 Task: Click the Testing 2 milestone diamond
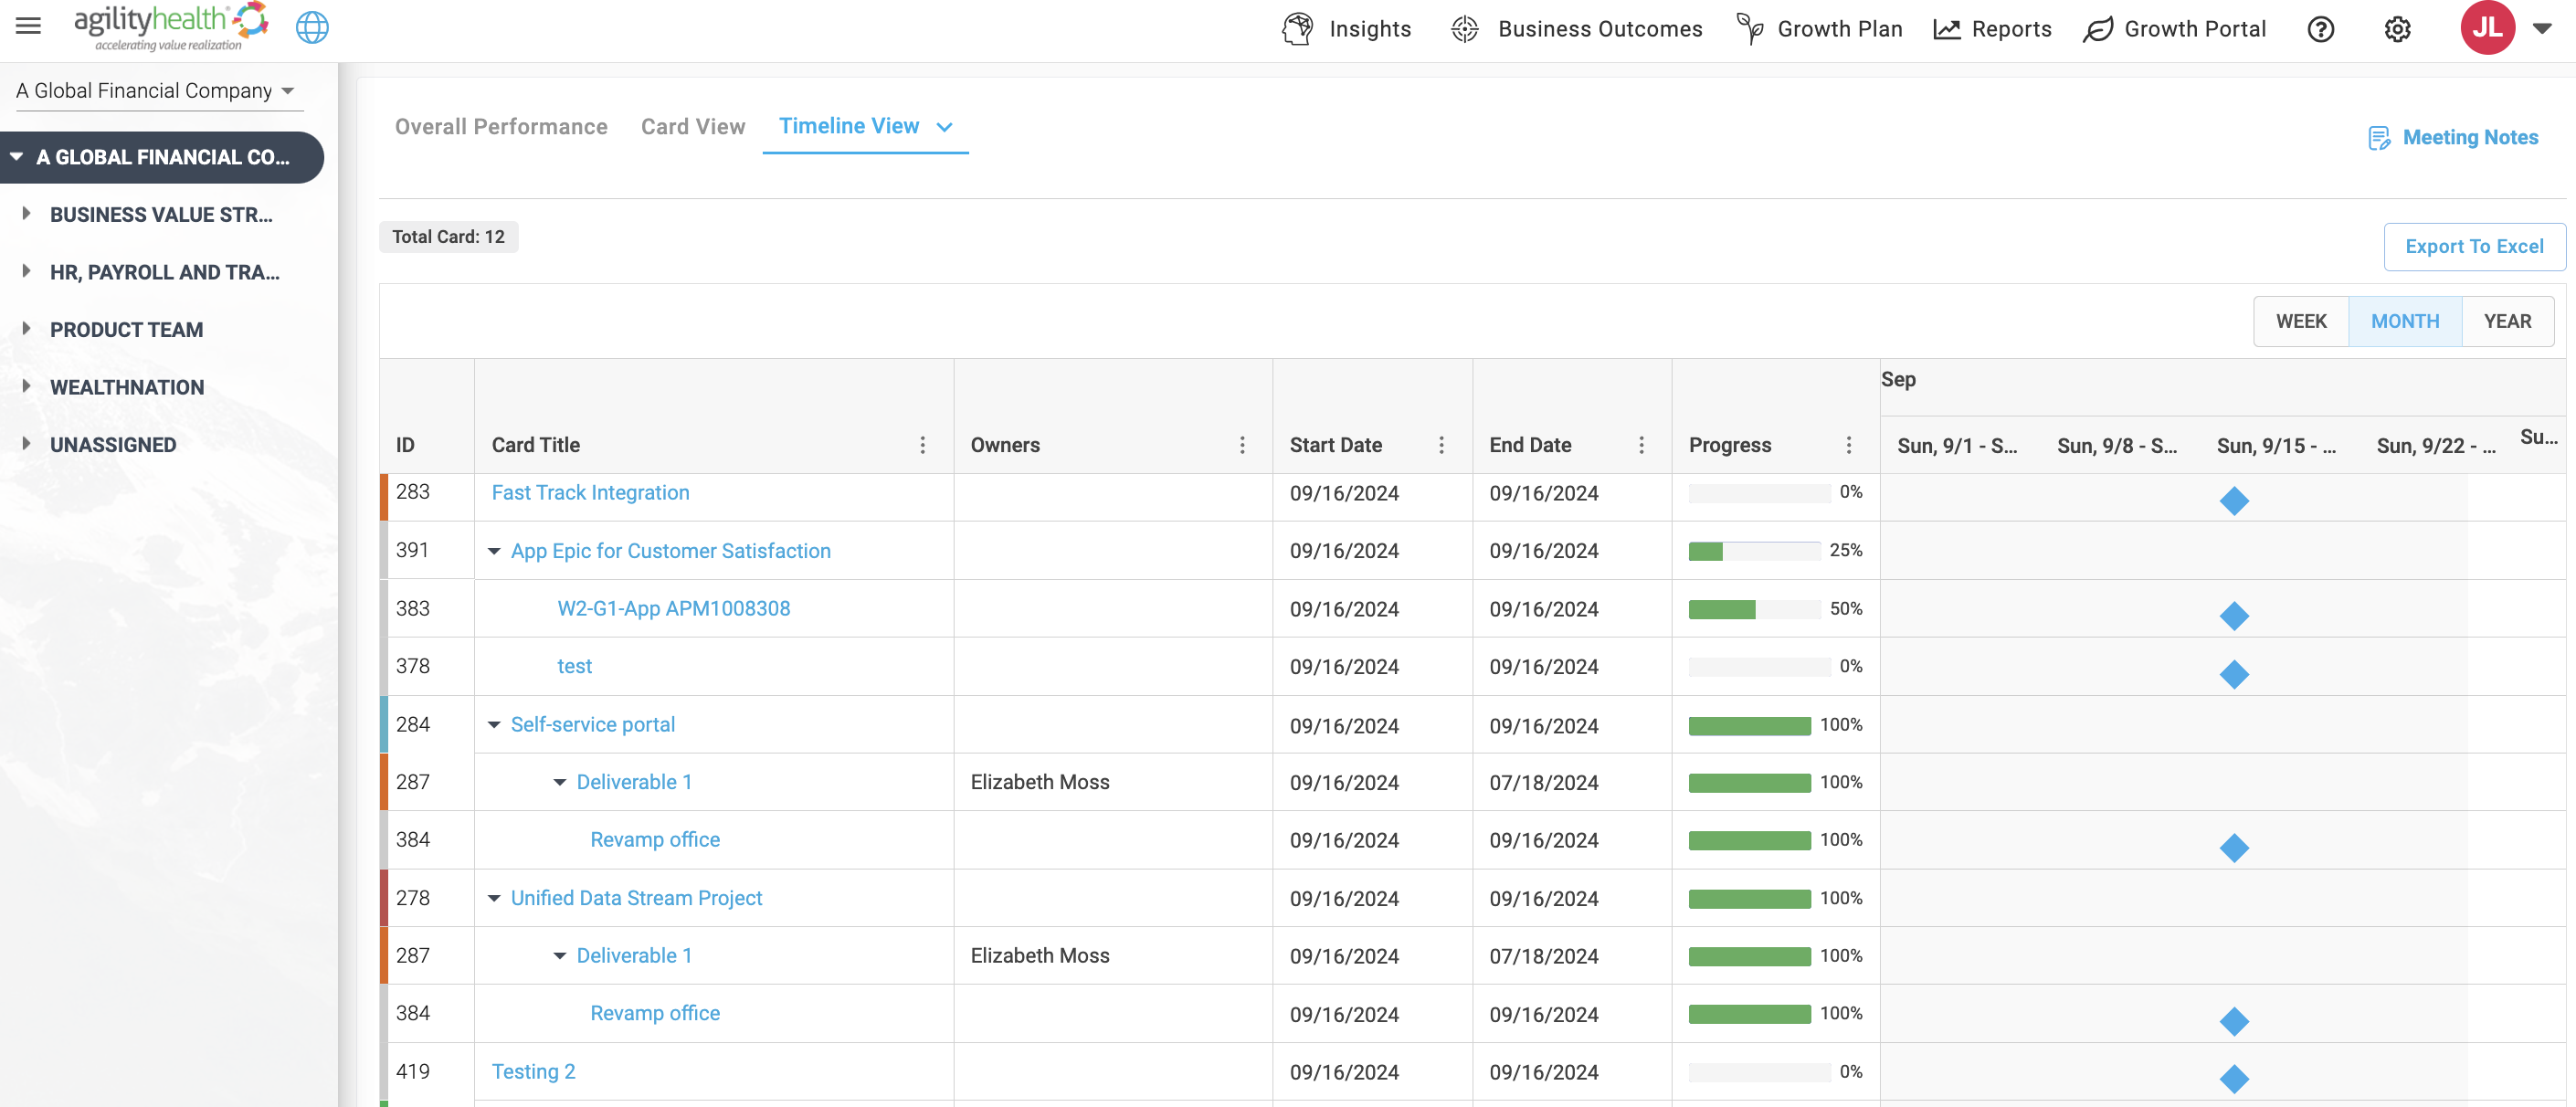tap(2234, 1078)
